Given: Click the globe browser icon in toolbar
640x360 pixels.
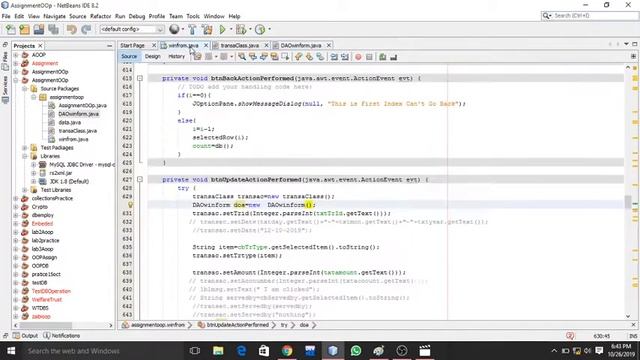Looking at the screenshot, I should pos(174,29).
